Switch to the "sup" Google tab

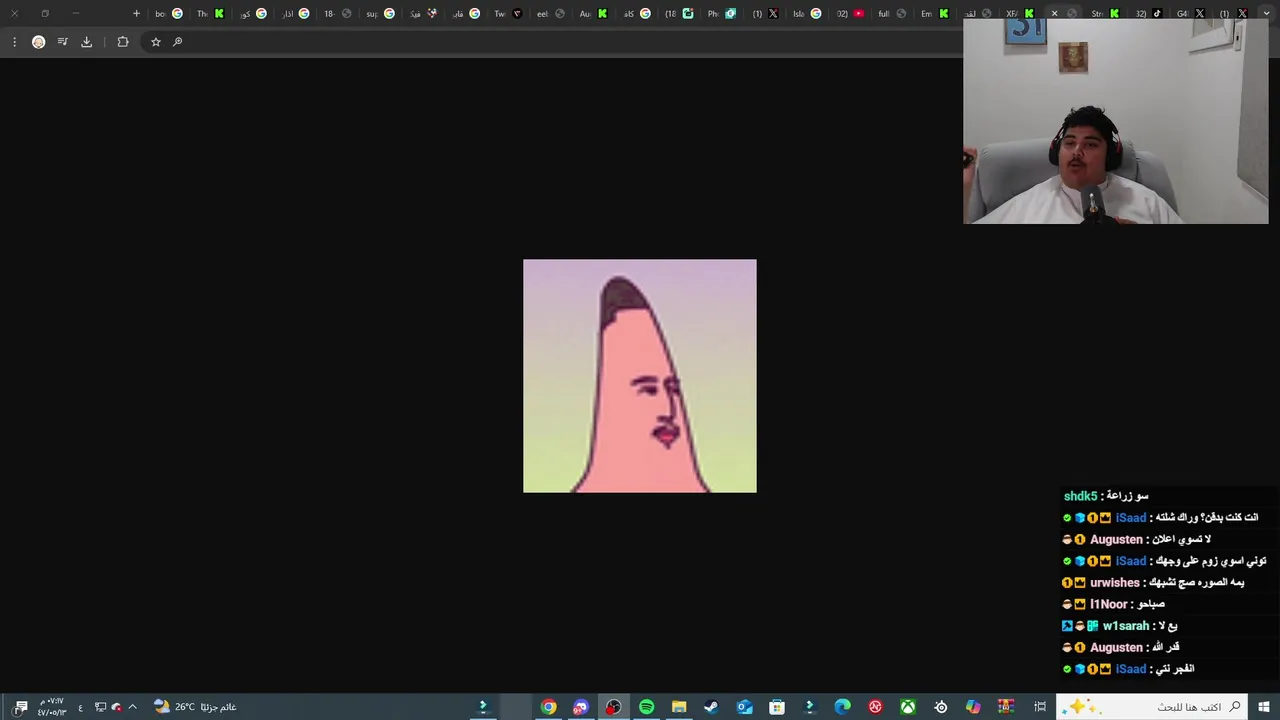[x=380, y=13]
